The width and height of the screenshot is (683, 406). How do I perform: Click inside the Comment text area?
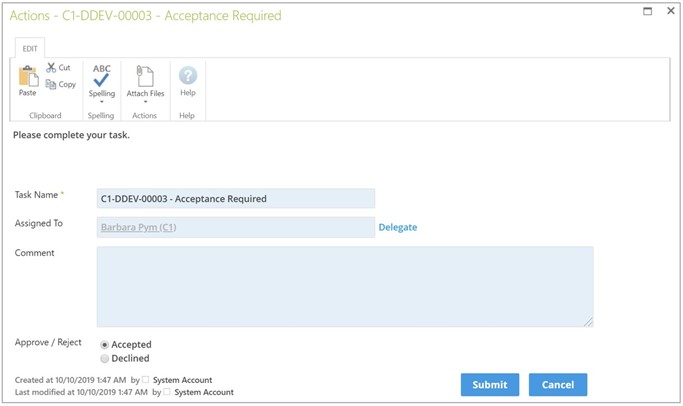[345, 287]
